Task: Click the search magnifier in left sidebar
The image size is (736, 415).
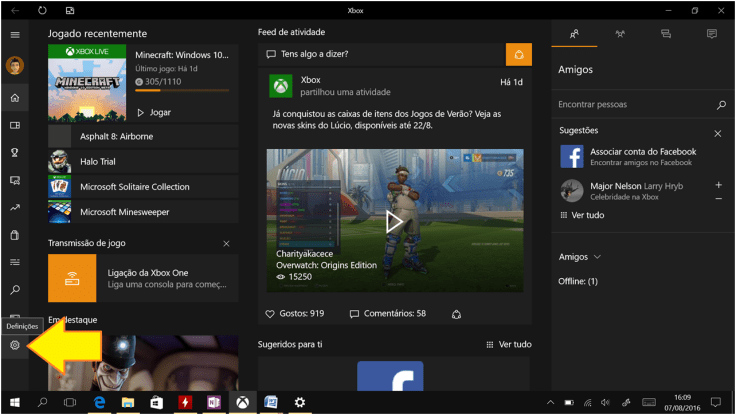Action: [x=15, y=290]
